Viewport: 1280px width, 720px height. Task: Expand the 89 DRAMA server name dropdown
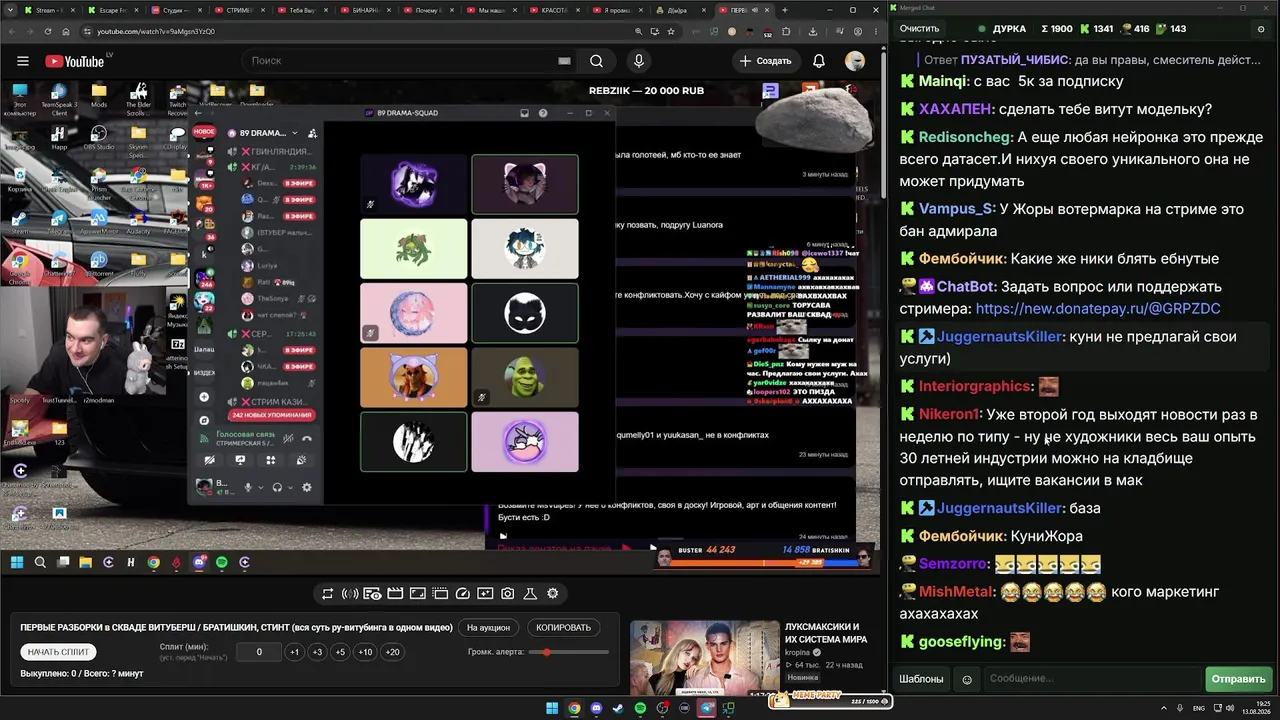295,133
